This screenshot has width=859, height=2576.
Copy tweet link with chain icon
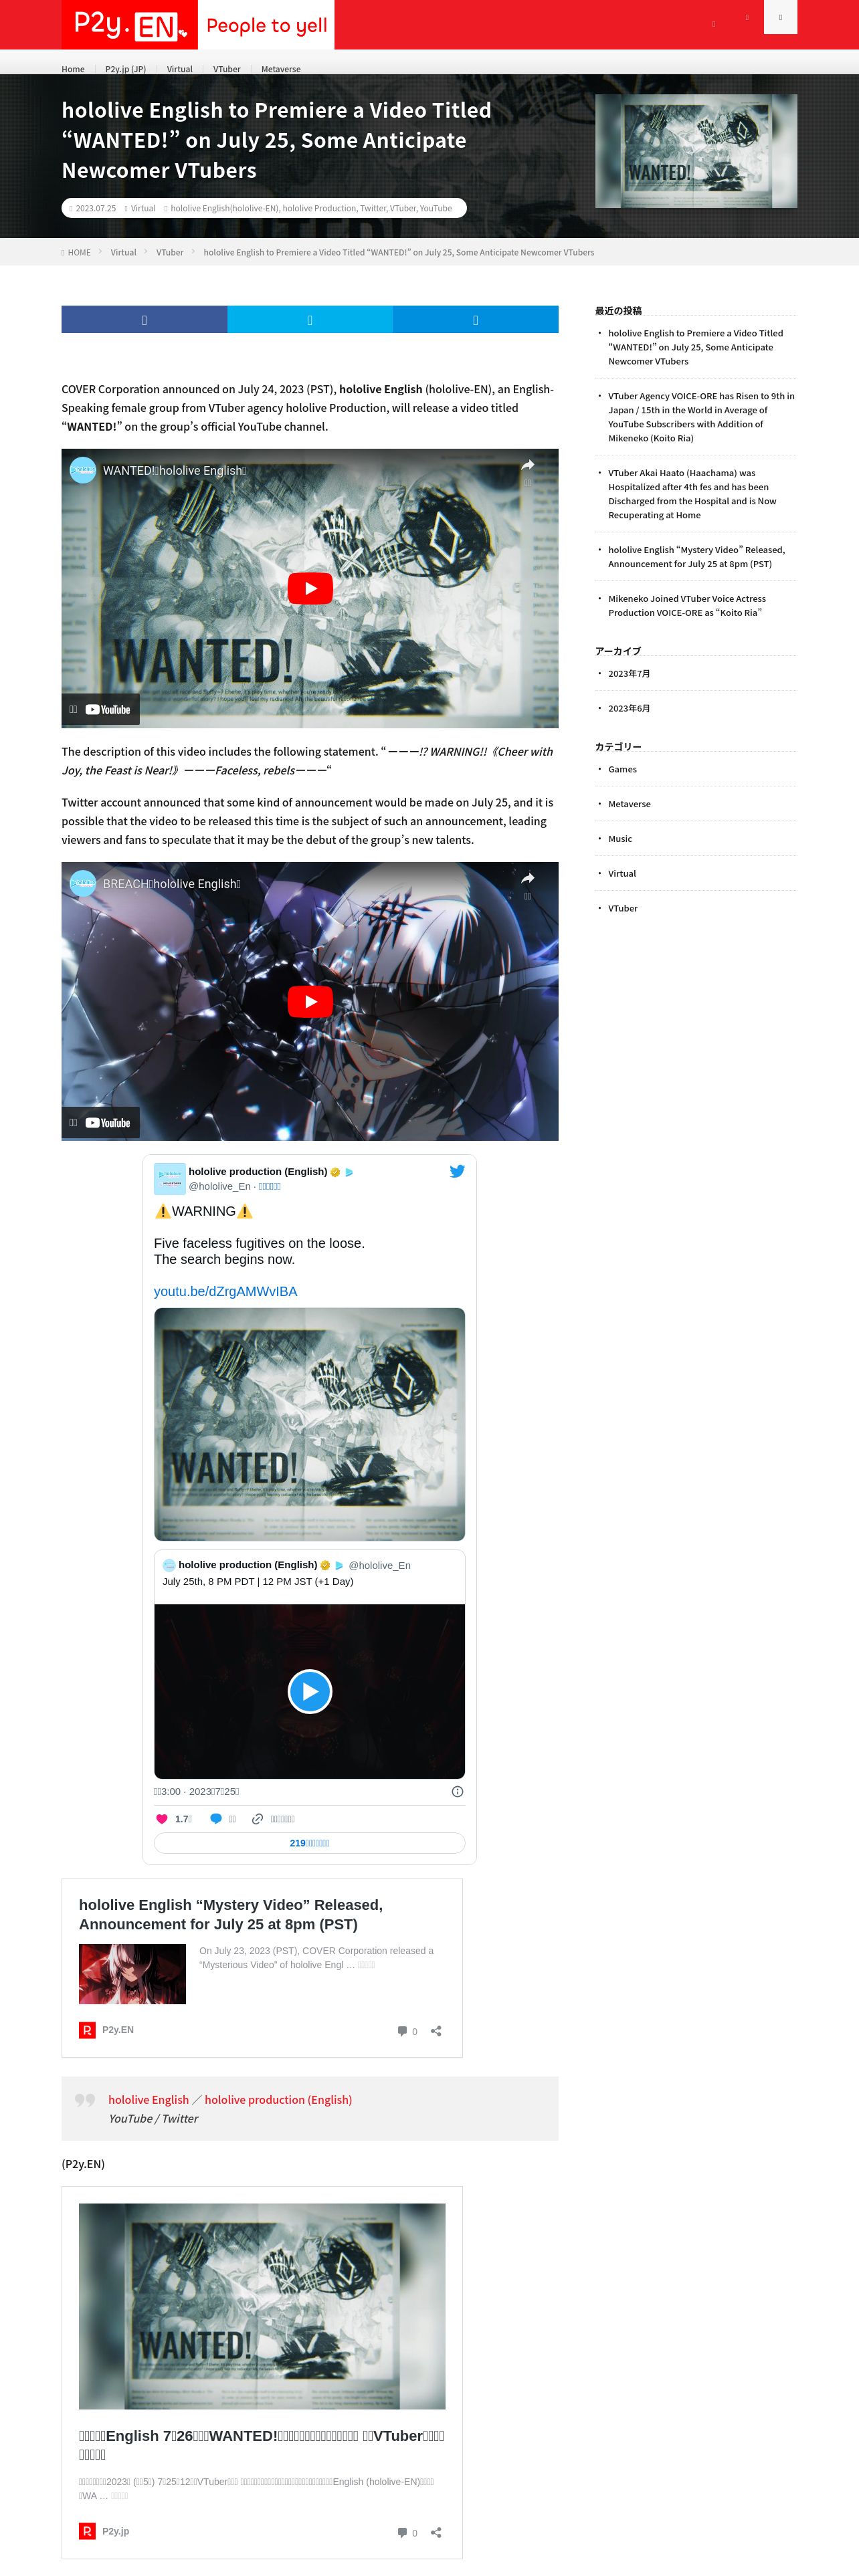click(257, 1819)
